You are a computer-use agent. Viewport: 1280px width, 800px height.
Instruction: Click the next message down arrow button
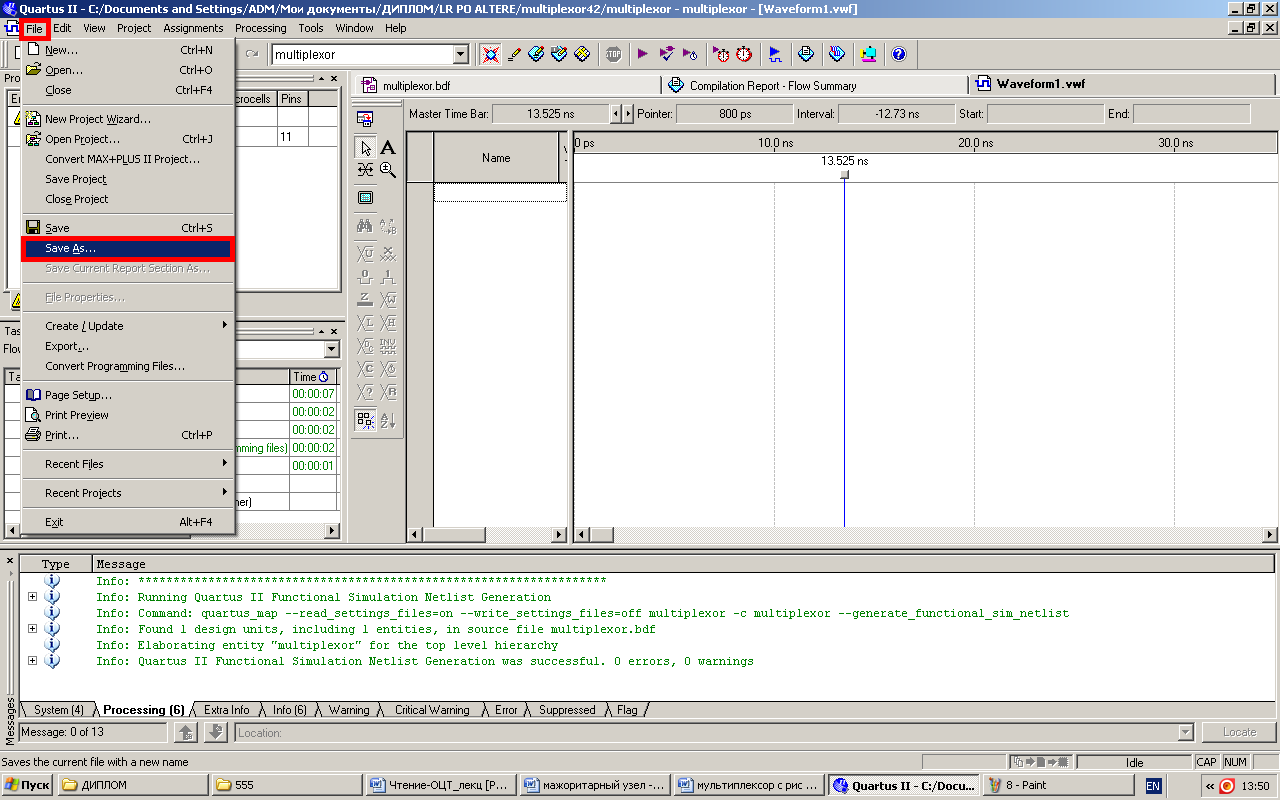[216, 733]
